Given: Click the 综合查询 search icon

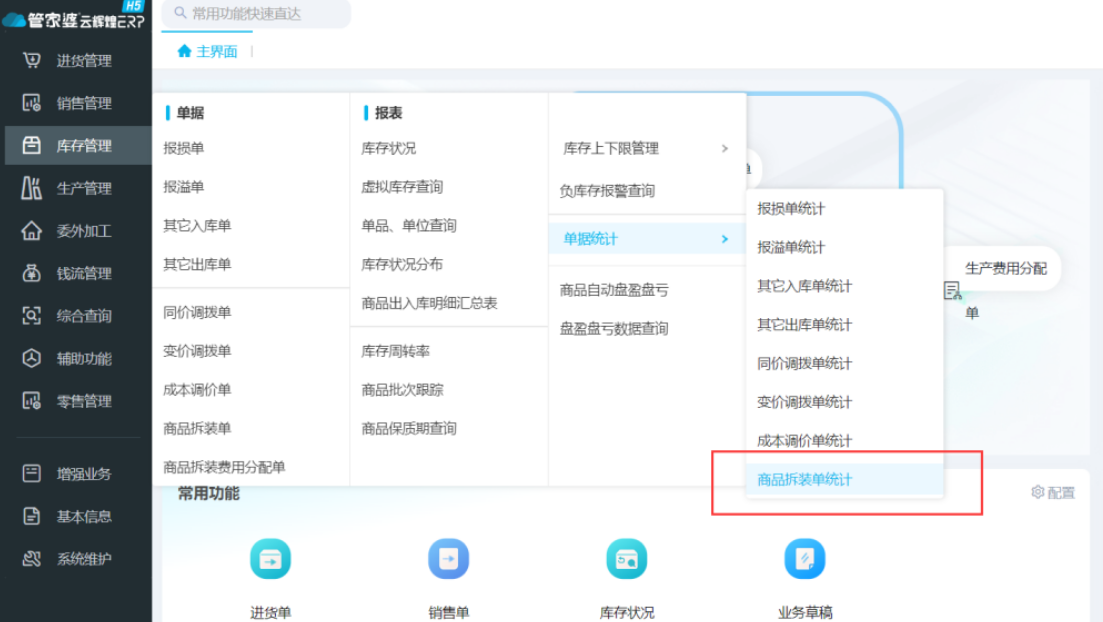Looking at the screenshot, I should (x=31, y=316).
